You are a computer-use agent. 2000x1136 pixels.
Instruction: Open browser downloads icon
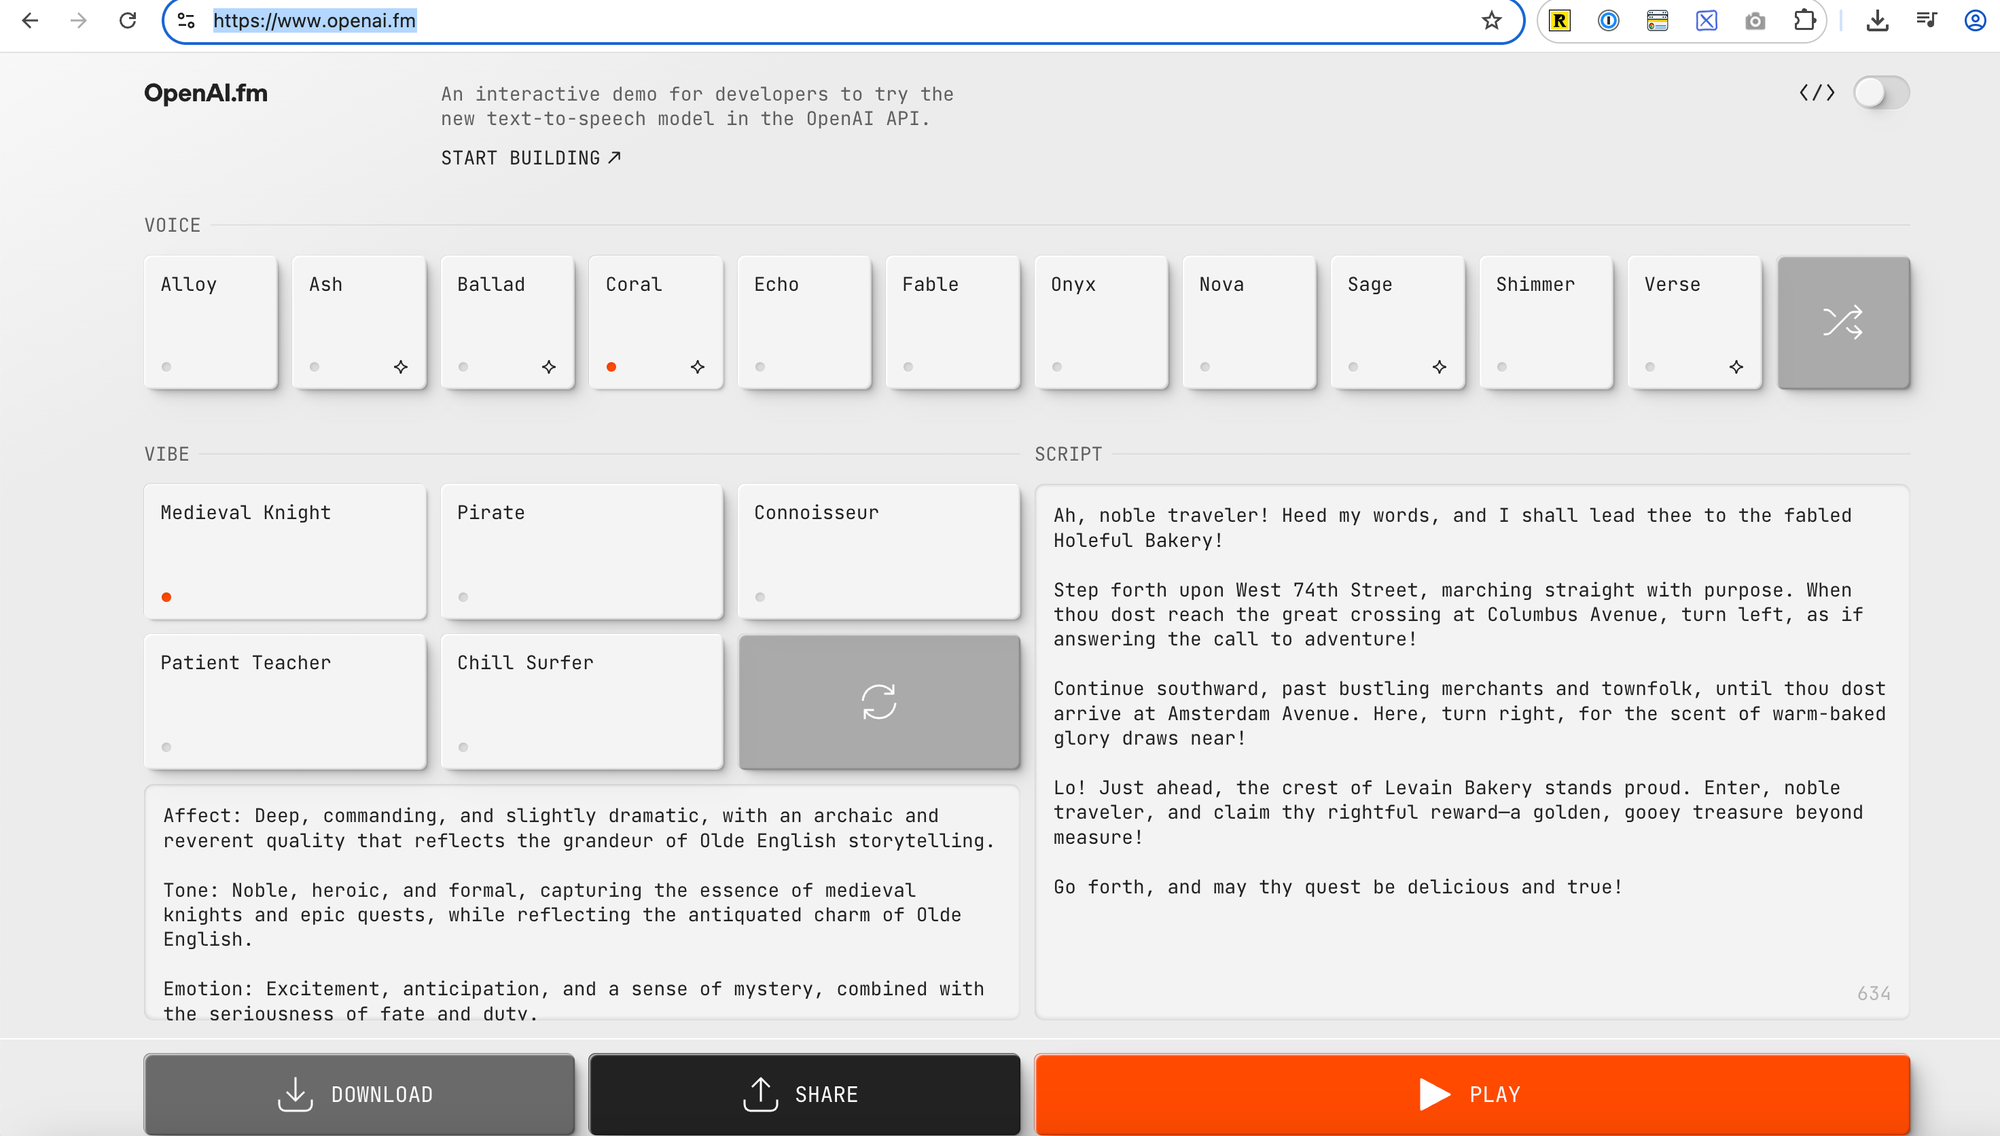[x=1877, y=20]
